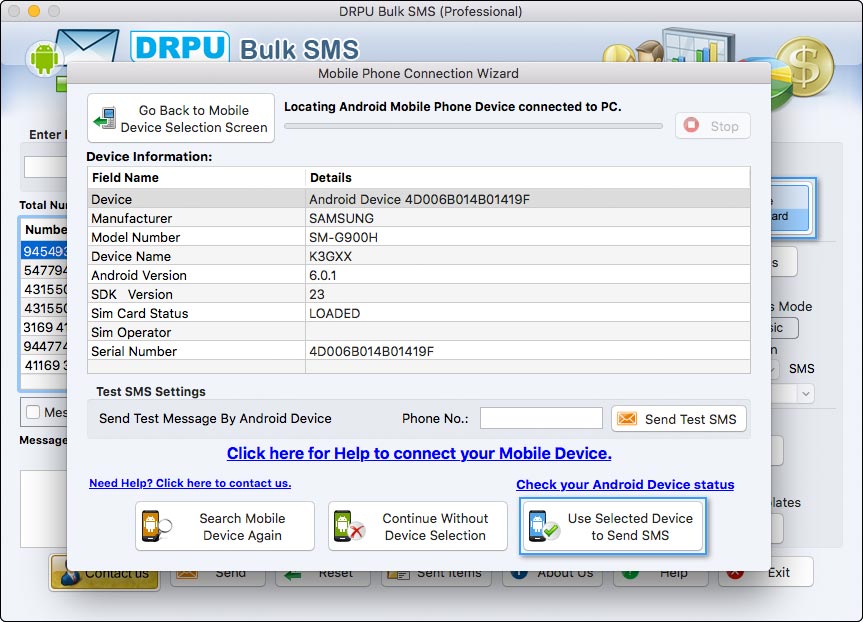Image resolution: width=863 pixels, height=622 pixels.
Task: Select the Sim Card Status LOADED cell
Action: pos(527,313)
